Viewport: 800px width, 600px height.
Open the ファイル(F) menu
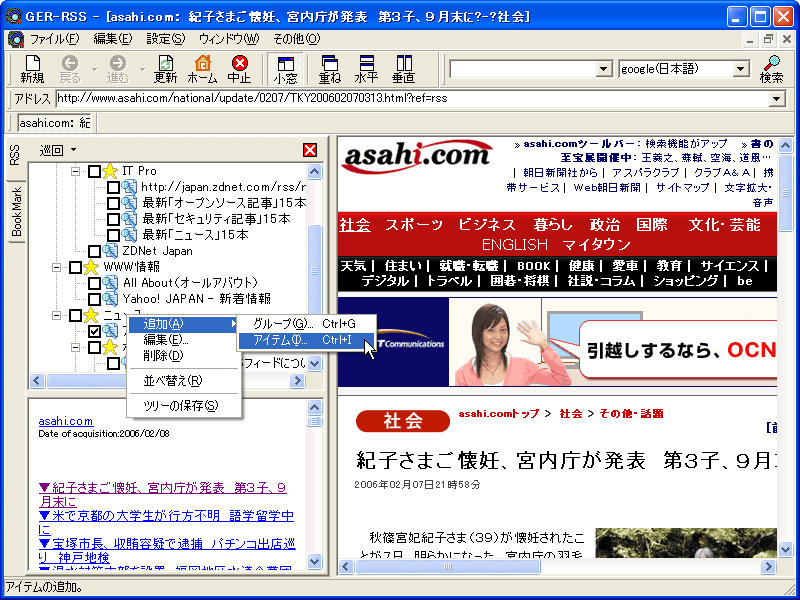tap(55, 39)
